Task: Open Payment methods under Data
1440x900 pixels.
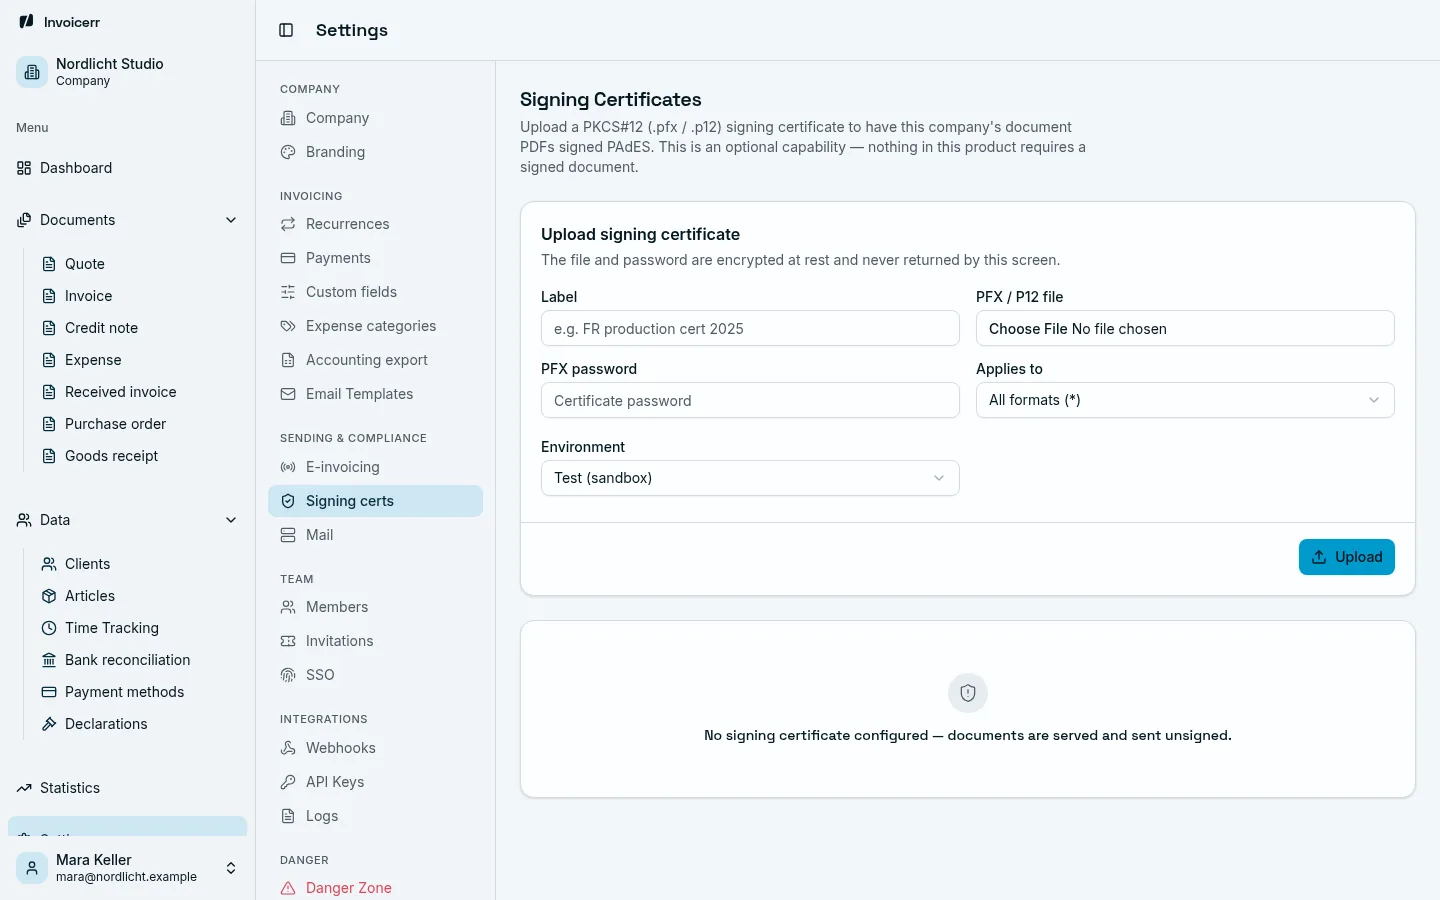Action: pos(139,692)
